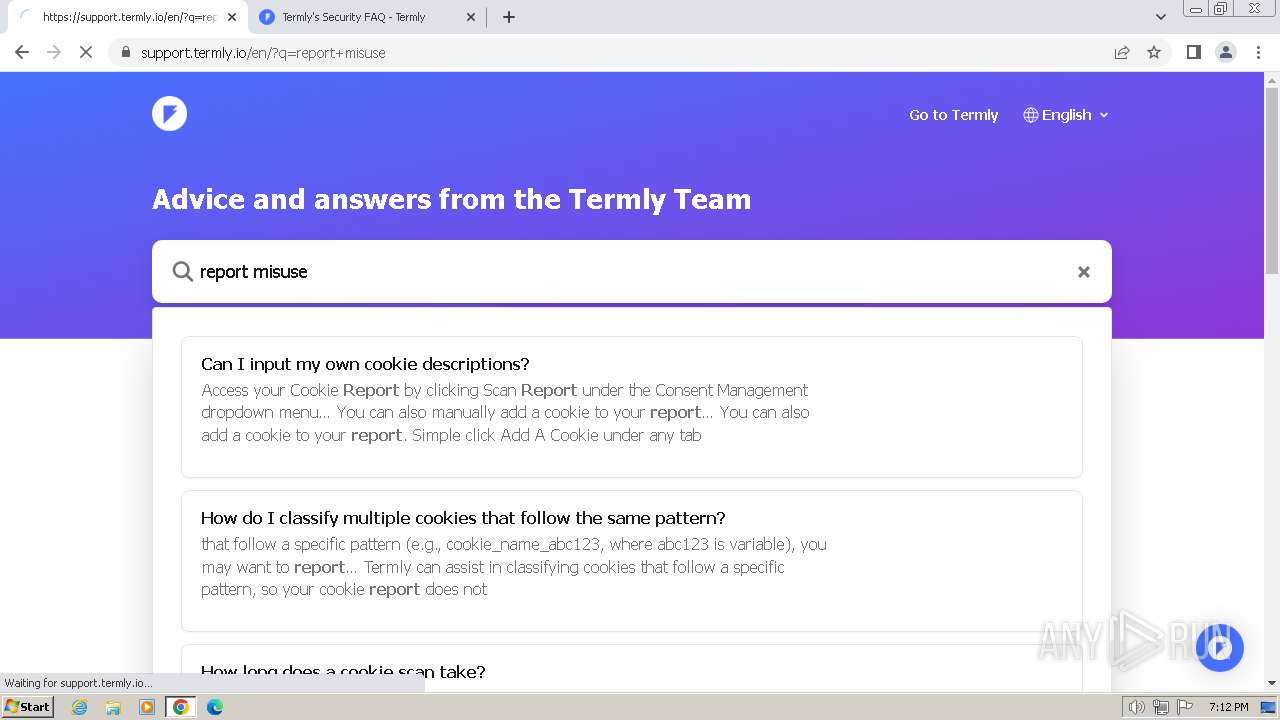1280x720 pixels.
Task: Select the support.termly.io browser tab
Action: tap(130, 17)
